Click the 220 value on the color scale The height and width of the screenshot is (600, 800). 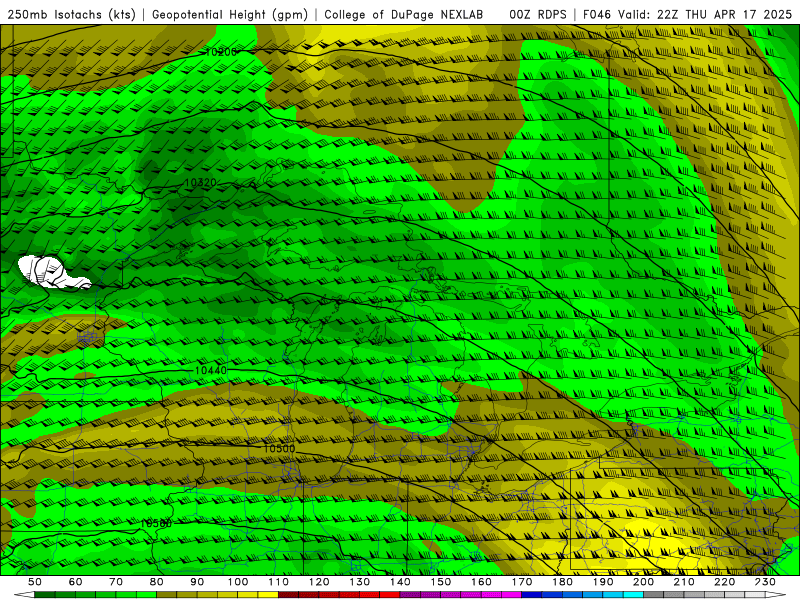(724, 582)
